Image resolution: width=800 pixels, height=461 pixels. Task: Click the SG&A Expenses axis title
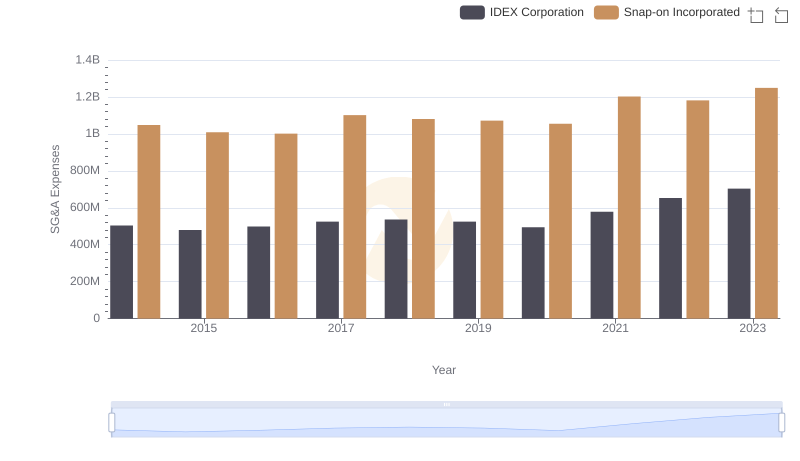click(55, 189)
